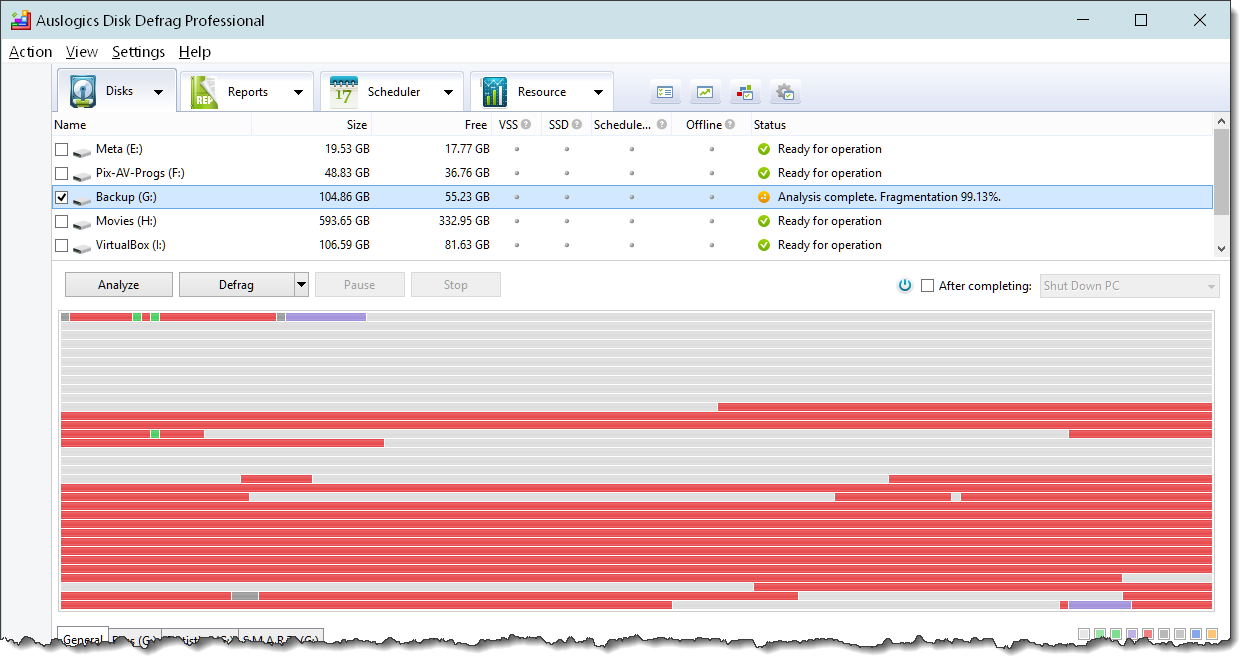Viewport: 1246px width, 666px height.
Task: Click the help icon beside VSS
Action: [526, 125]
